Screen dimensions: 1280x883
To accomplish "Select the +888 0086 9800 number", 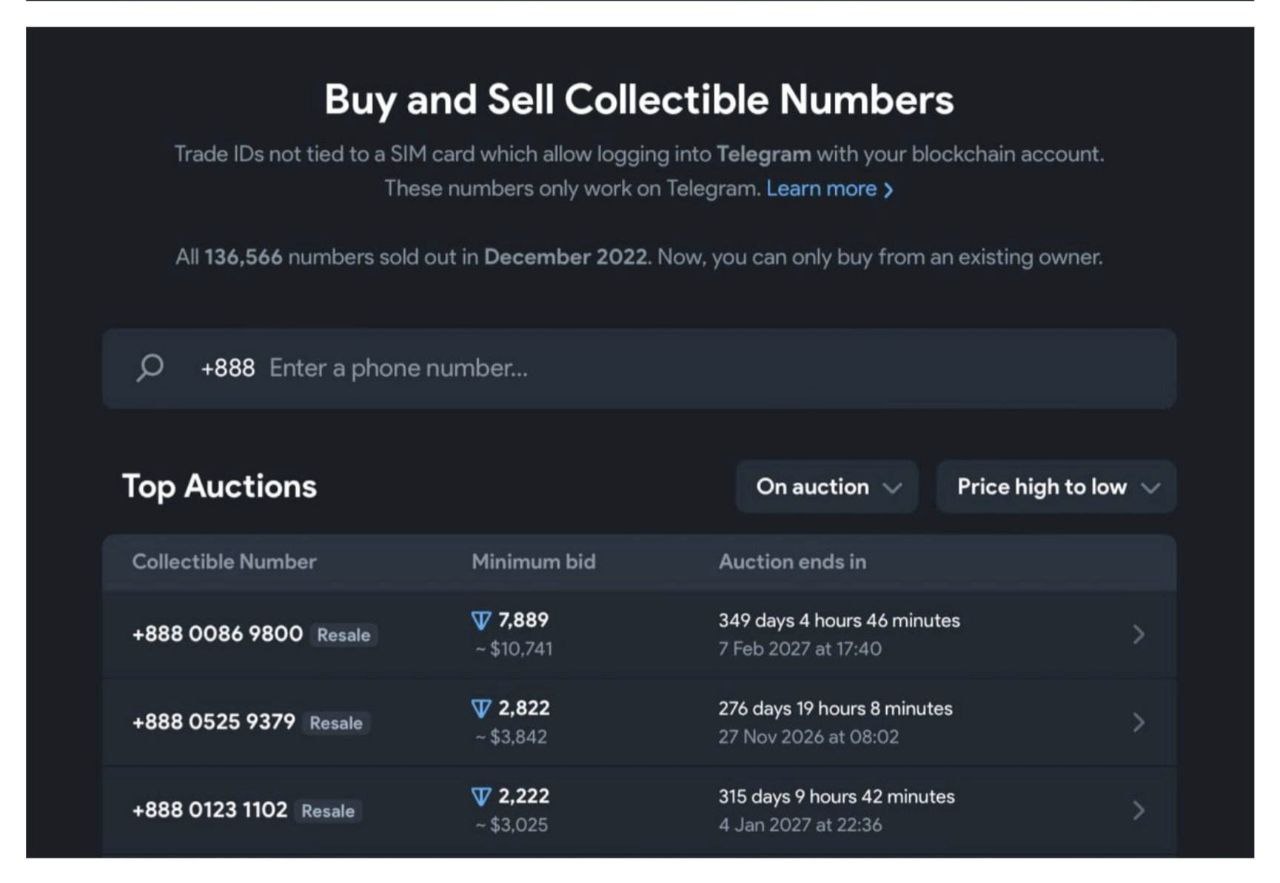I will tap(217, 634).
